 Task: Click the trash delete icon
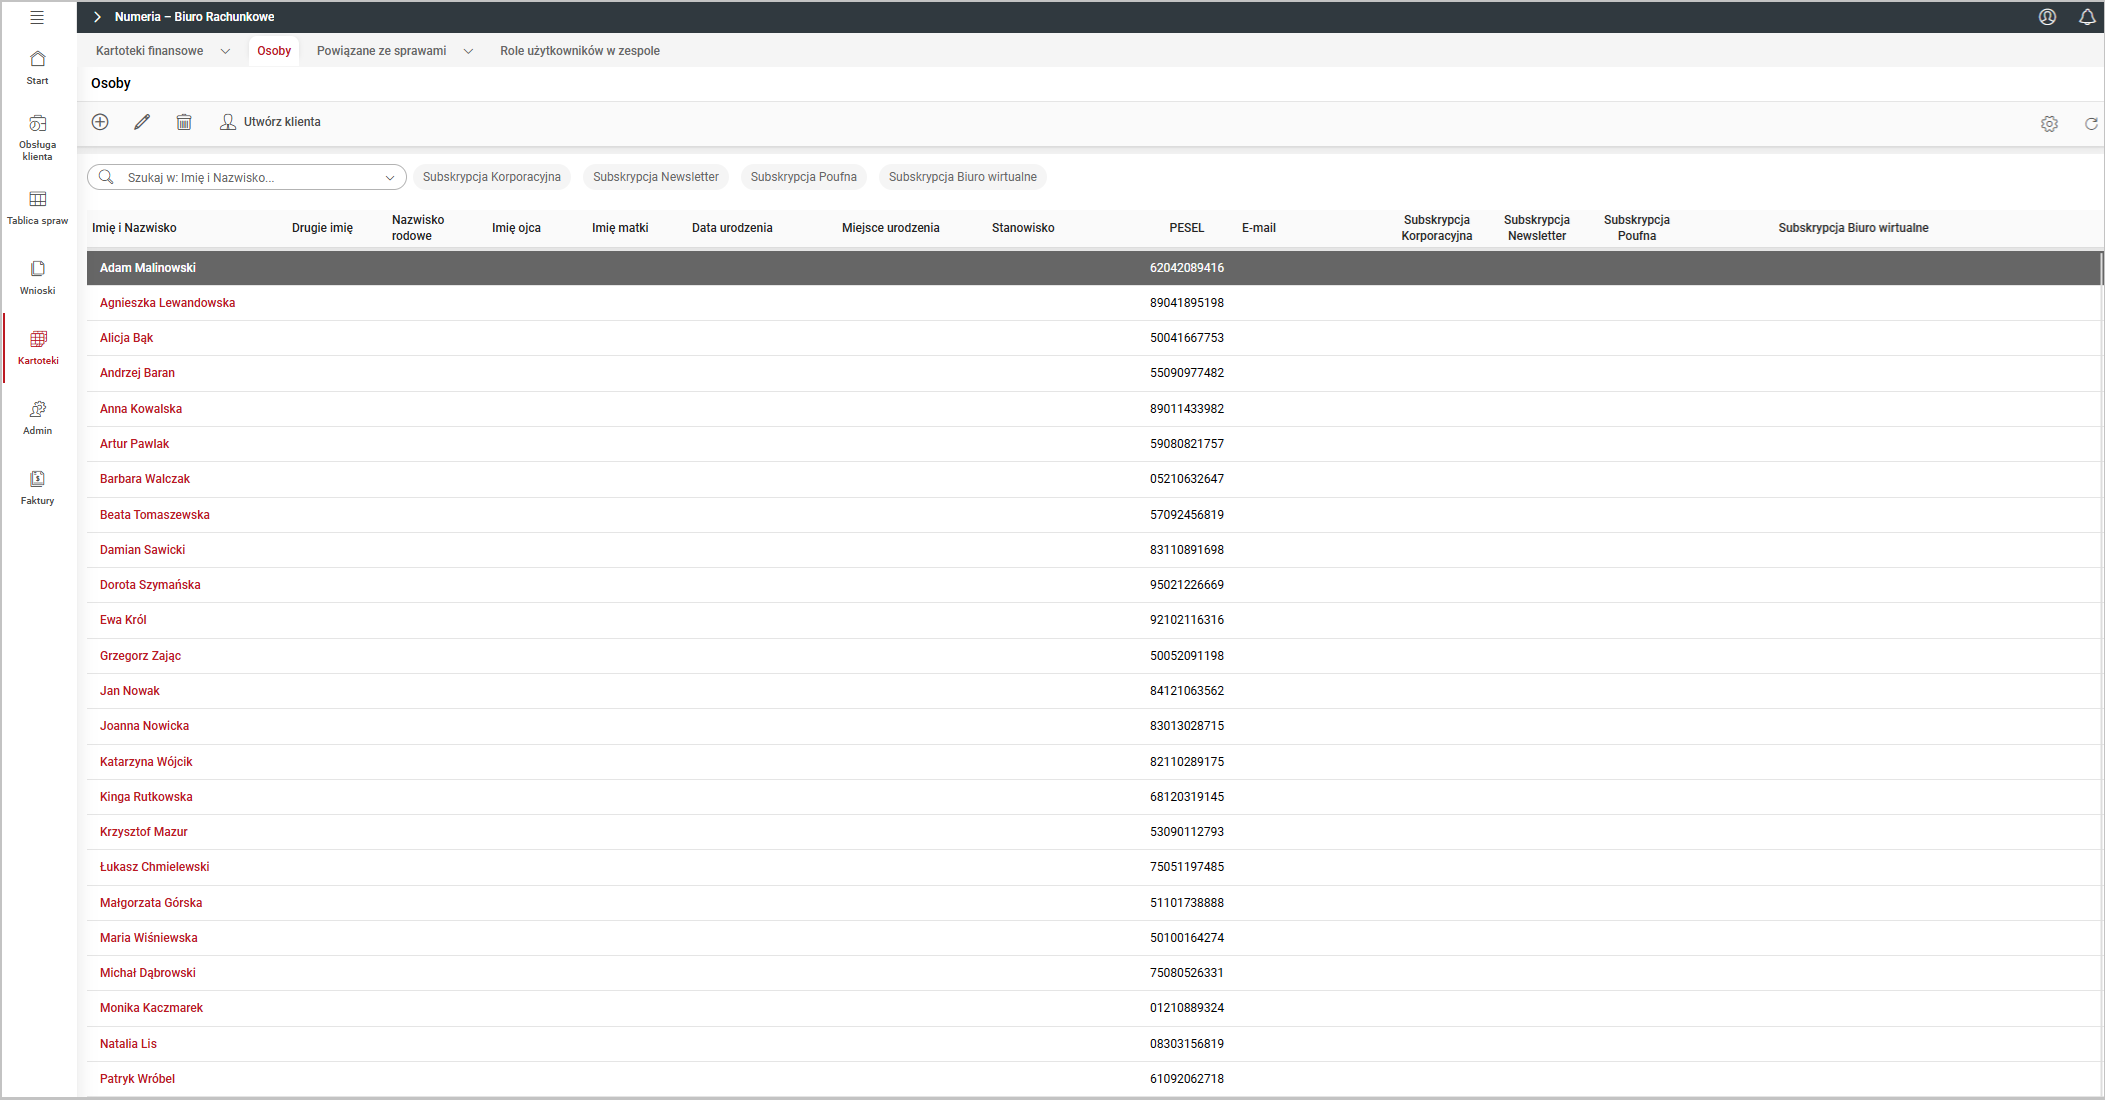[x=184, y=122]
